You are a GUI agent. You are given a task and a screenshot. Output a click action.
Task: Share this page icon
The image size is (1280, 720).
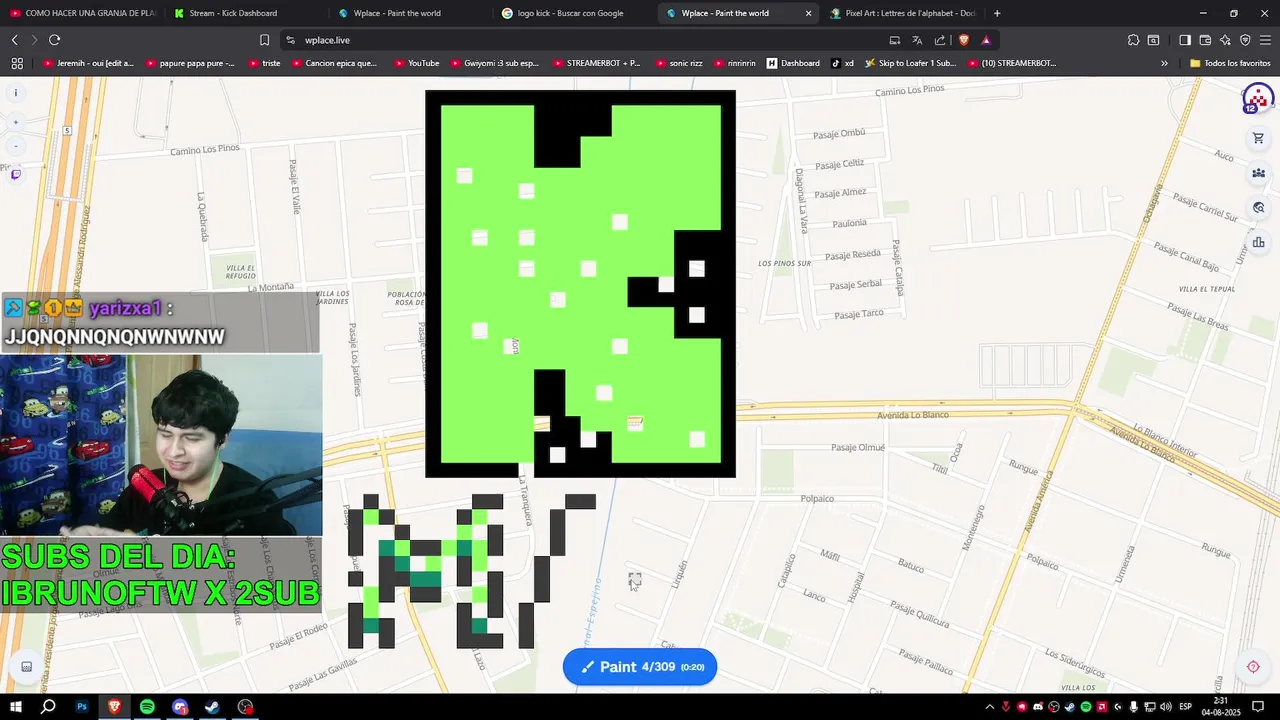940,40
